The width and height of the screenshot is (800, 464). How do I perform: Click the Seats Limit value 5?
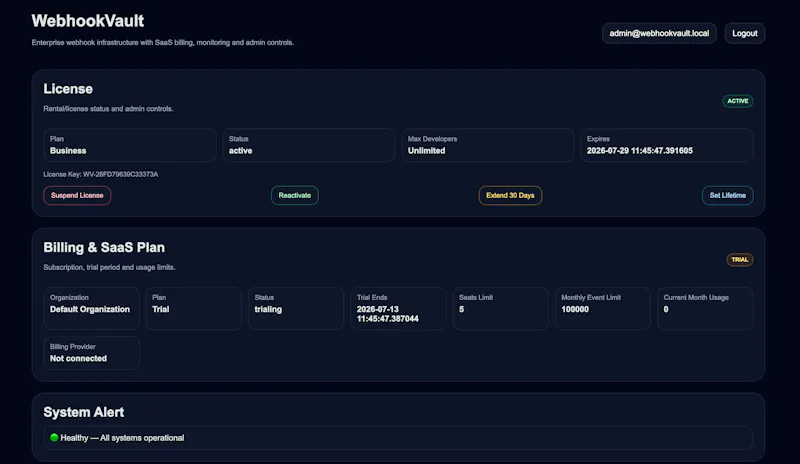(x=461, y=309)
